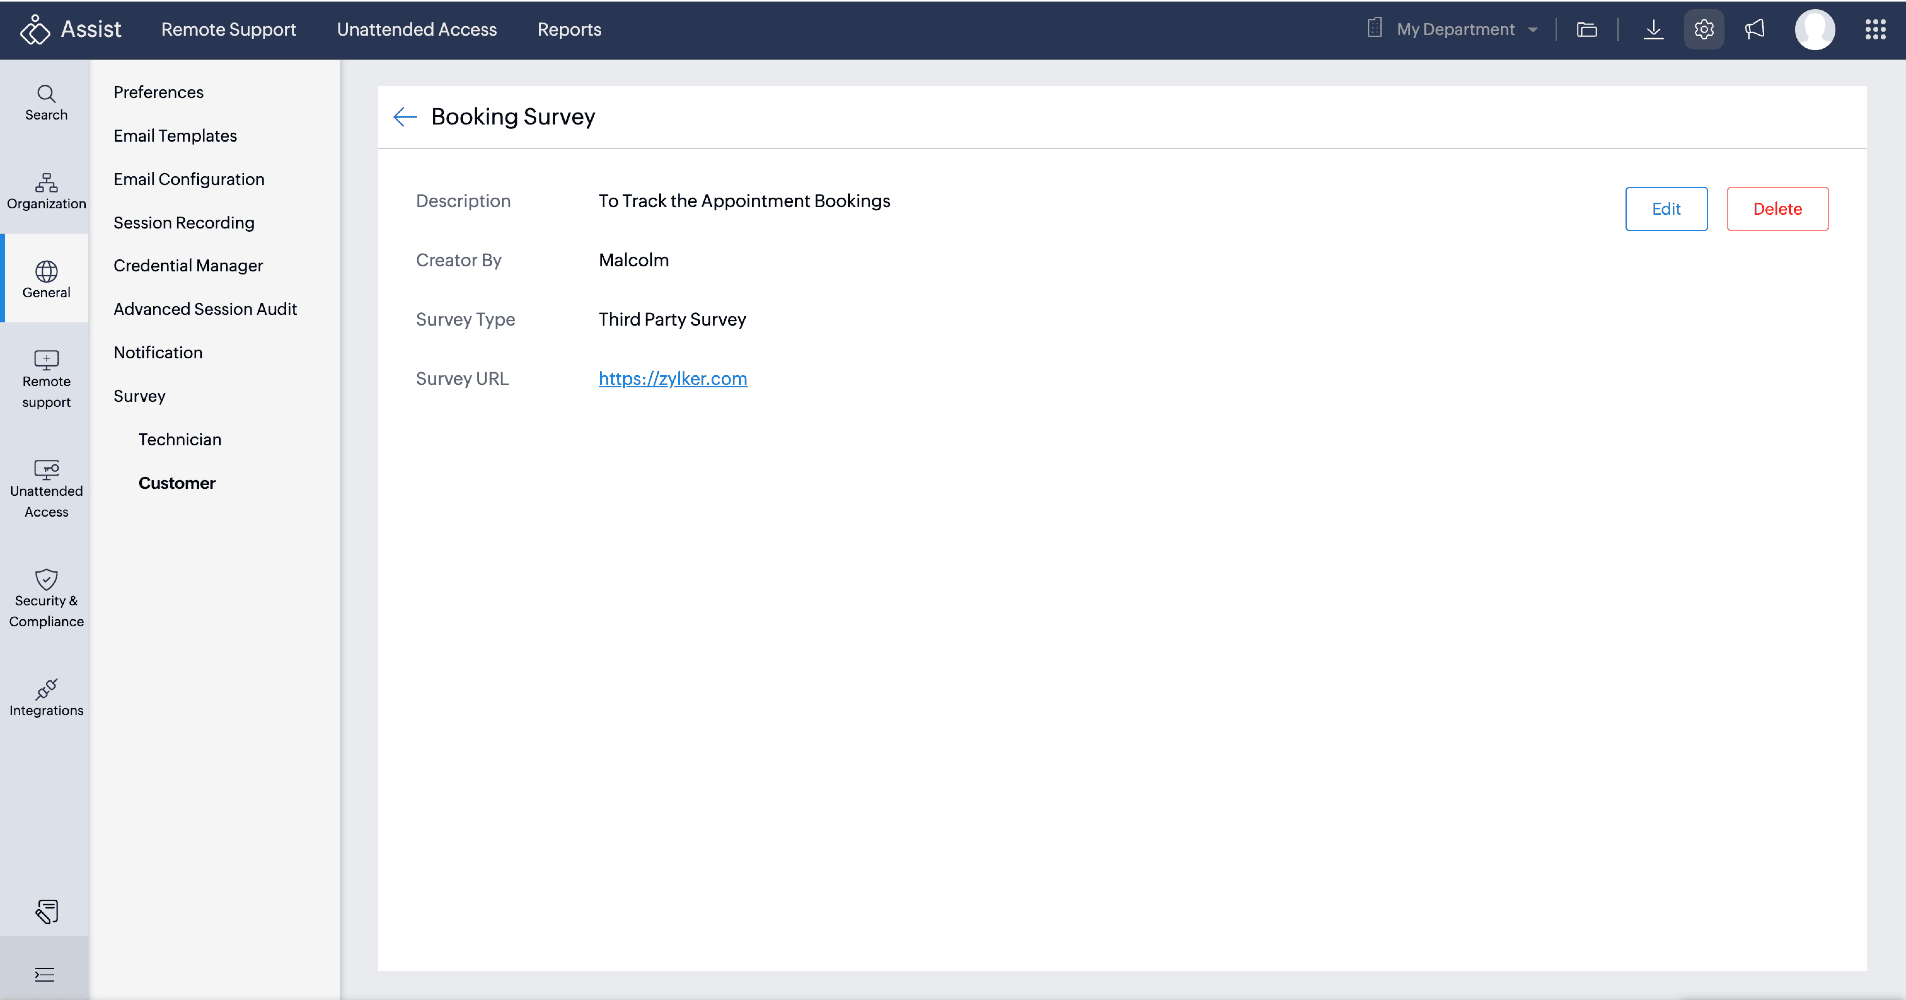Select Technician under Survey
The width and height of the screenshot is (1906, 1000).
(x=180, y=439)
